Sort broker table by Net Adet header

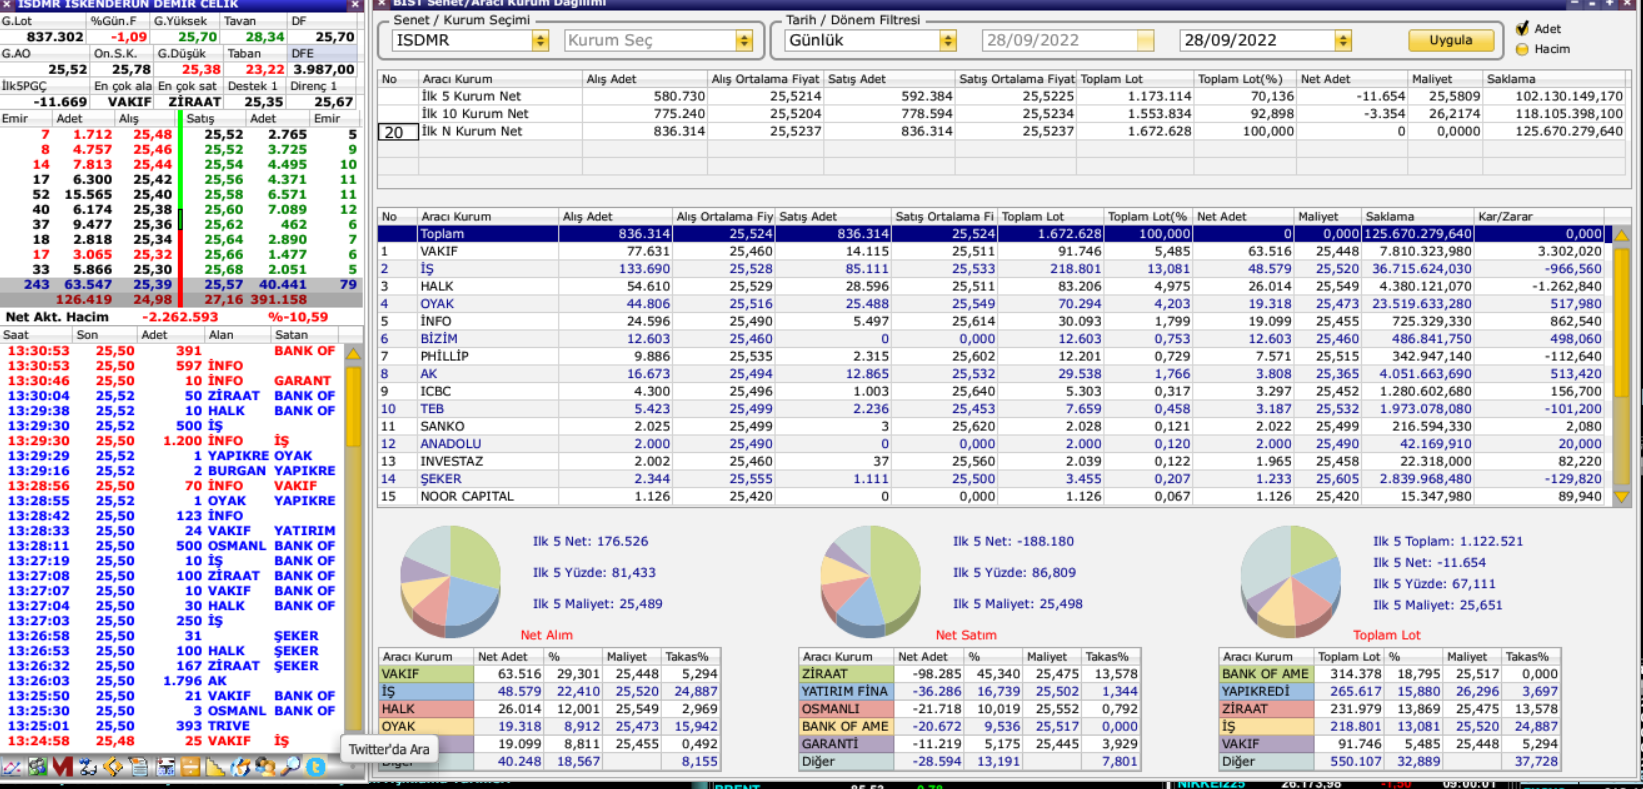[x=1244, y=216]
